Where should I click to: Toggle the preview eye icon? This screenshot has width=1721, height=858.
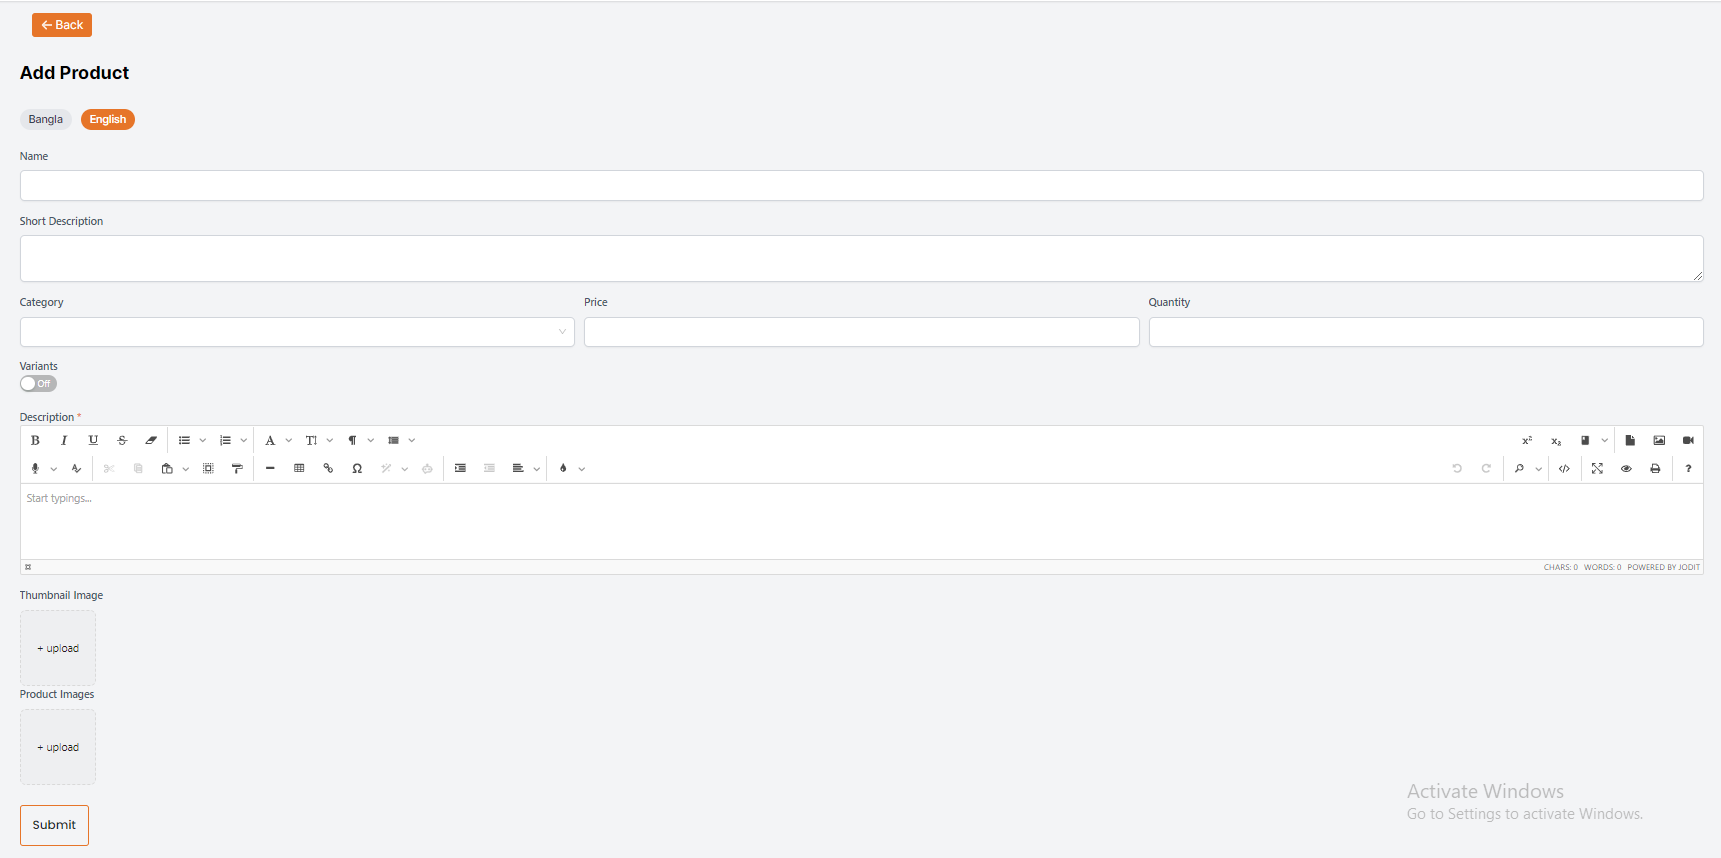[x=1626, y=468]
